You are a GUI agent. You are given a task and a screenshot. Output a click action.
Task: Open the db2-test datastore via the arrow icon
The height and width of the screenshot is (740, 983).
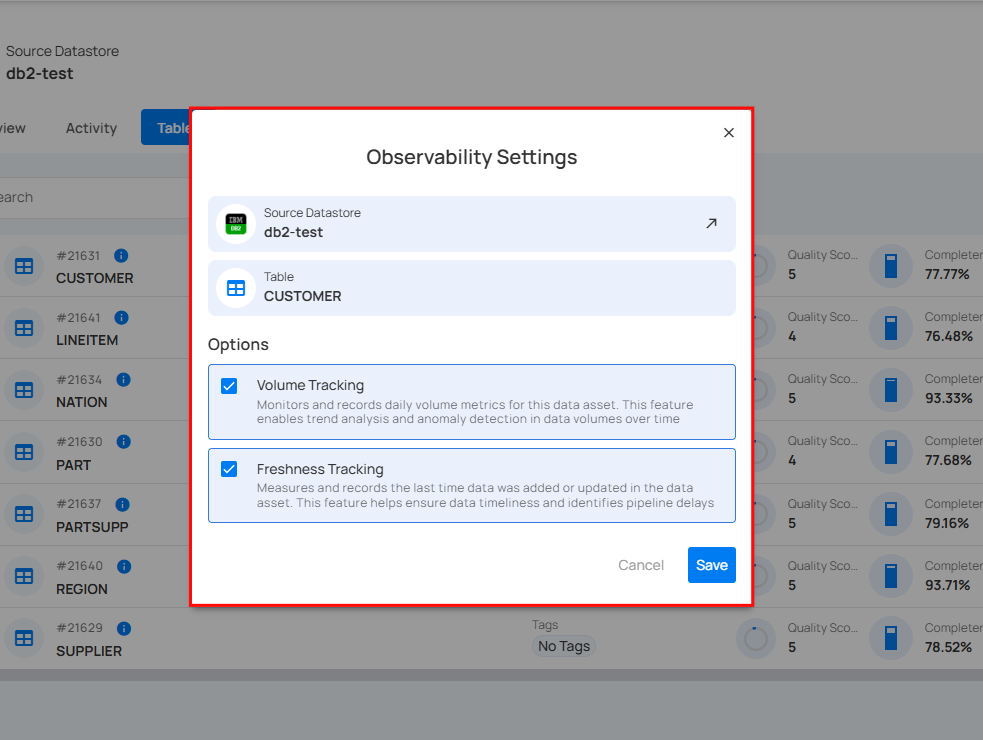(x=712, y=224)
